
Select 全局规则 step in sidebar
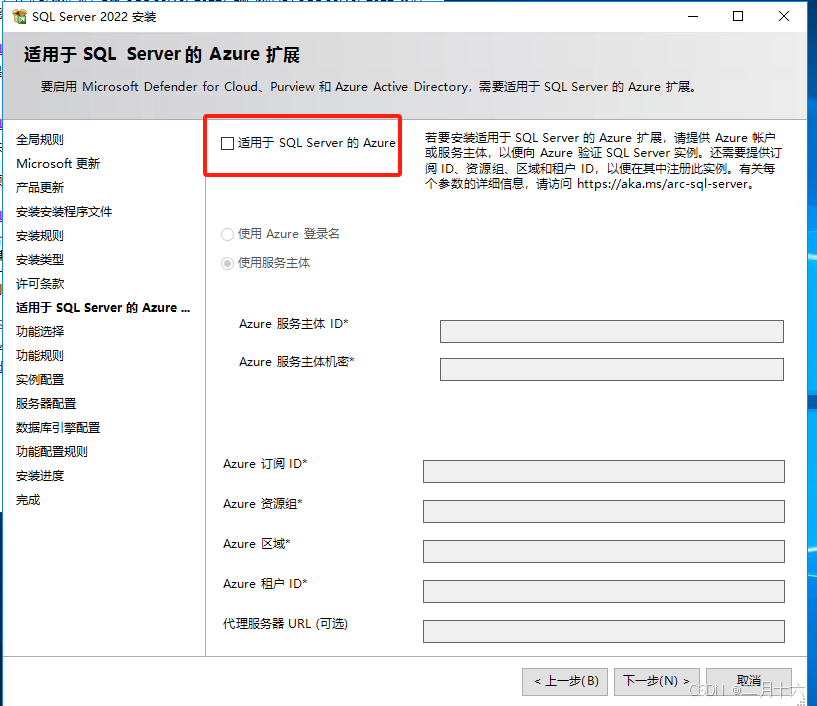pos(40,140)
